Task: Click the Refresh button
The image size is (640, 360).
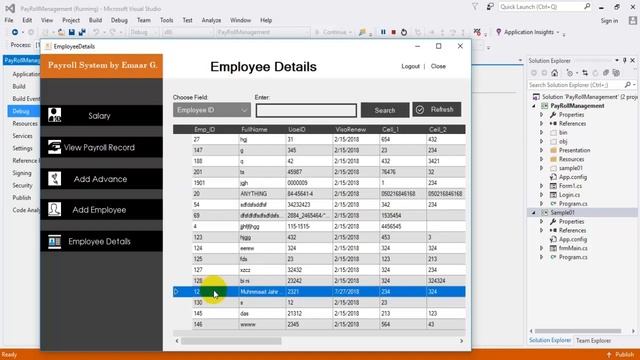Action: tap(437, 109)
